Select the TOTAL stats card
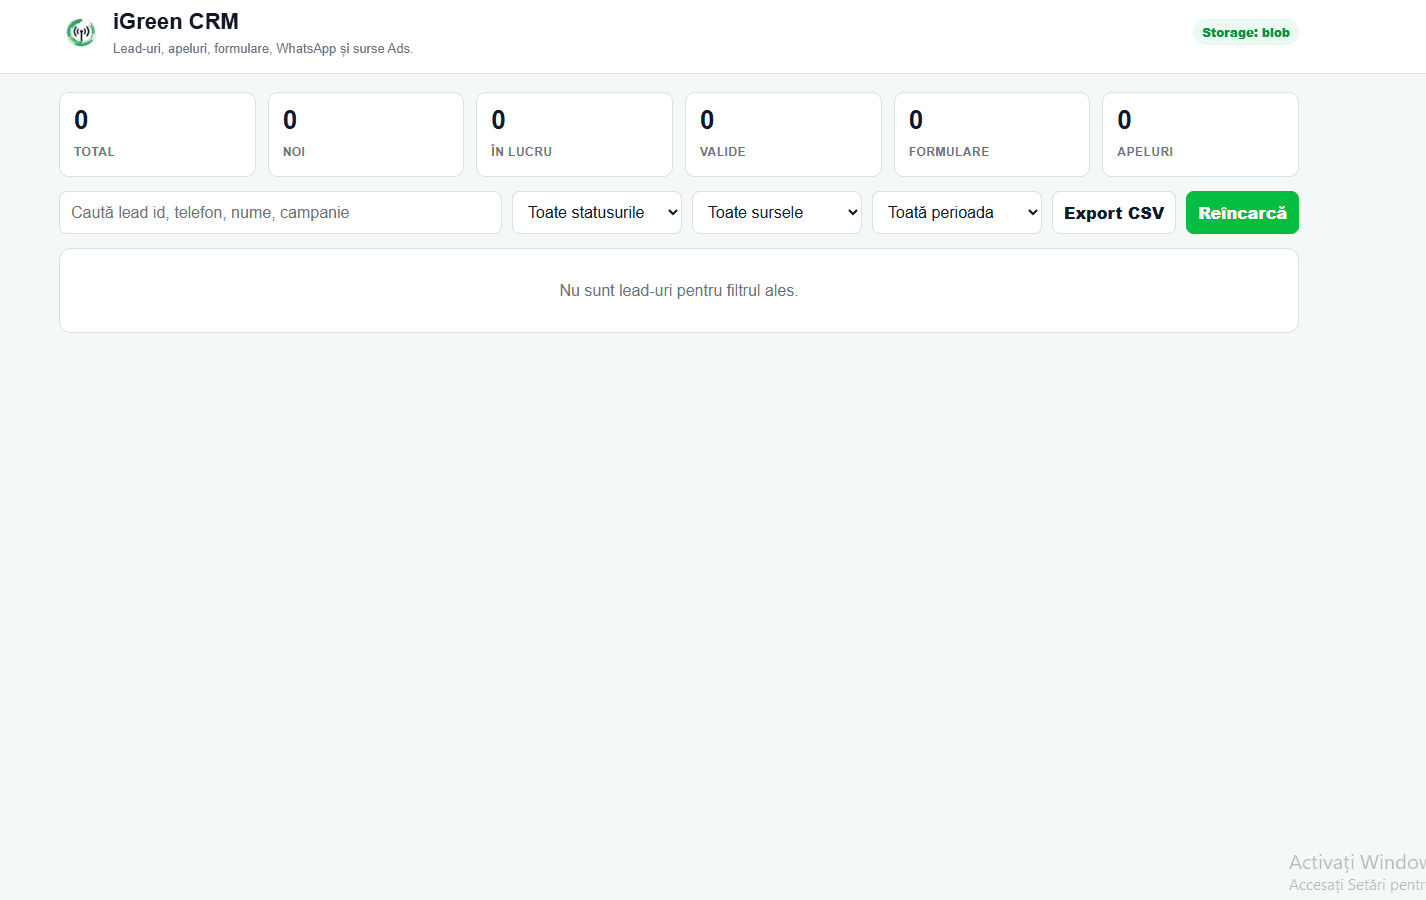 point(157,134)
